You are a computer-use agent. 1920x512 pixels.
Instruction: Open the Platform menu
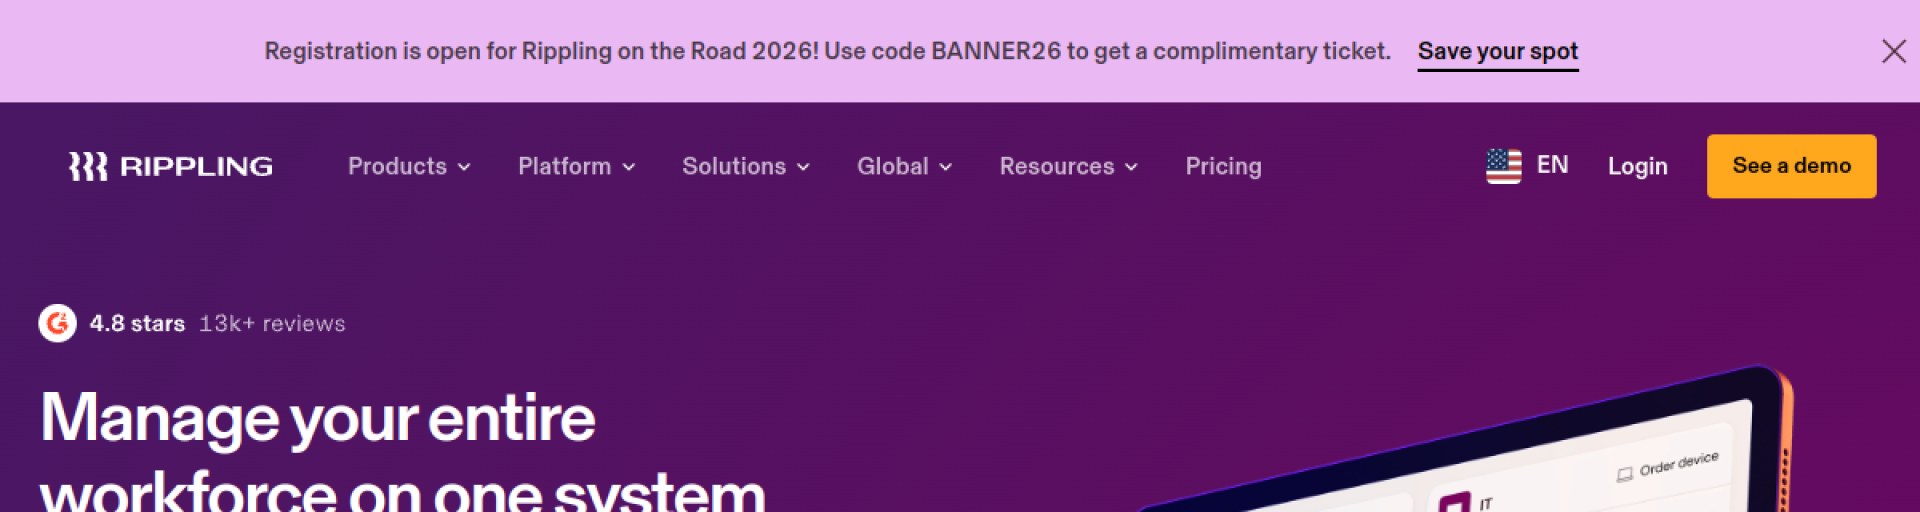(564, 166)
